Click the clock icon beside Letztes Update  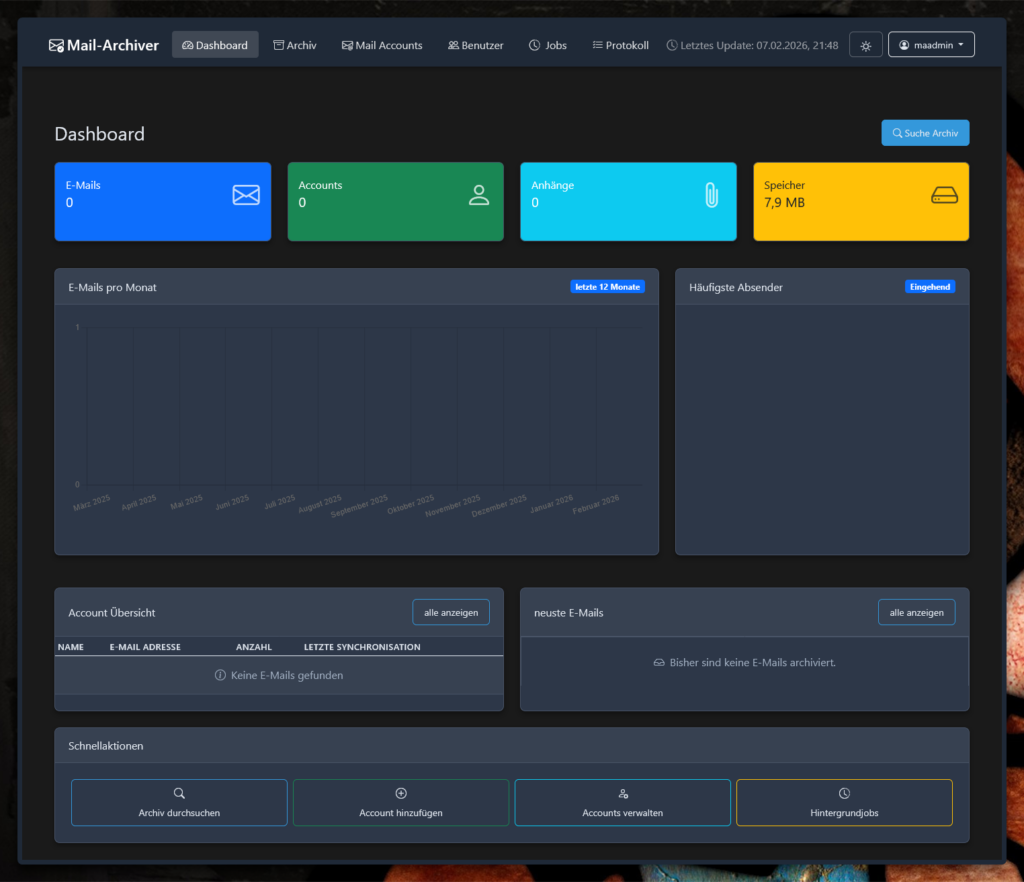click(x=672, y=45)
